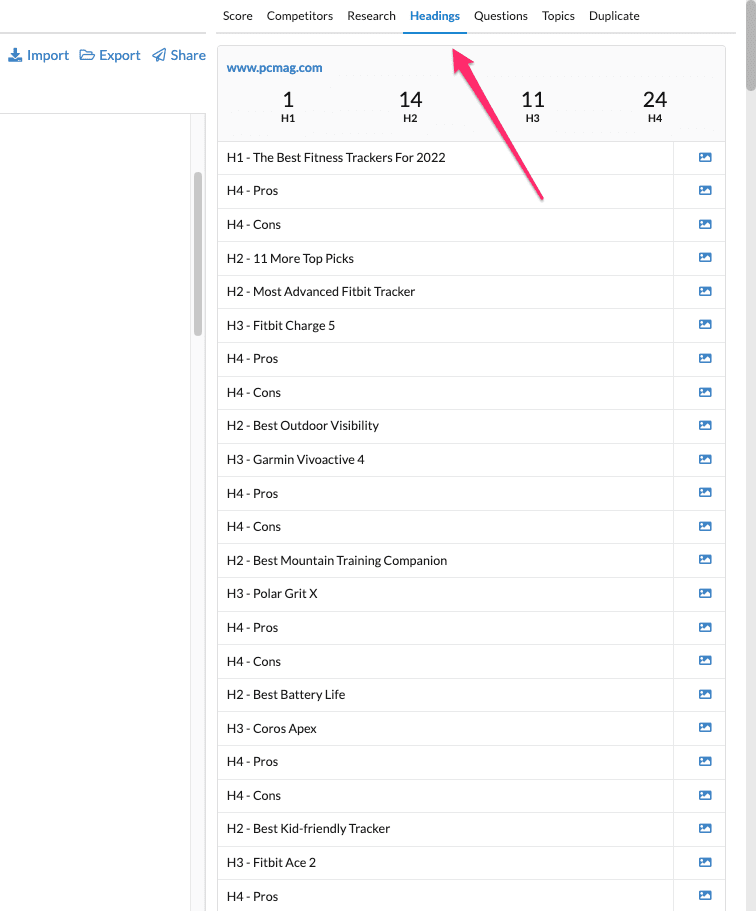Switch to the Topics tab
Image resolution: width=756 pixels, height=911 pixels.
point(558,15)
